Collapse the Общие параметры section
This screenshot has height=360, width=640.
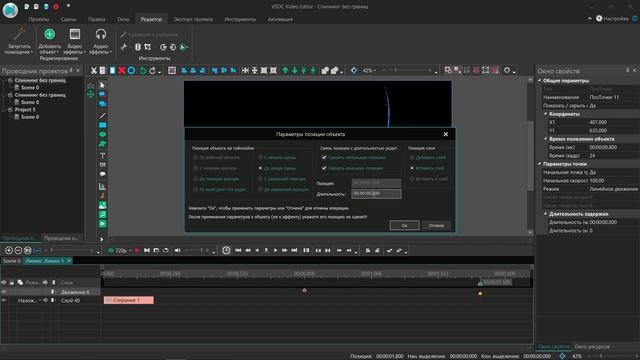540,81
